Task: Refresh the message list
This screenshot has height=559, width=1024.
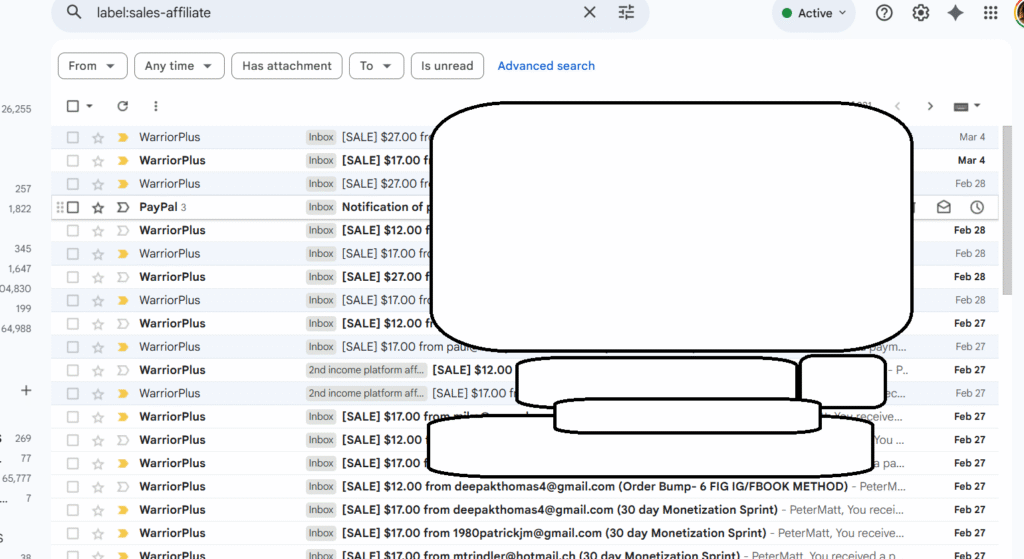Action: point(122,106)
